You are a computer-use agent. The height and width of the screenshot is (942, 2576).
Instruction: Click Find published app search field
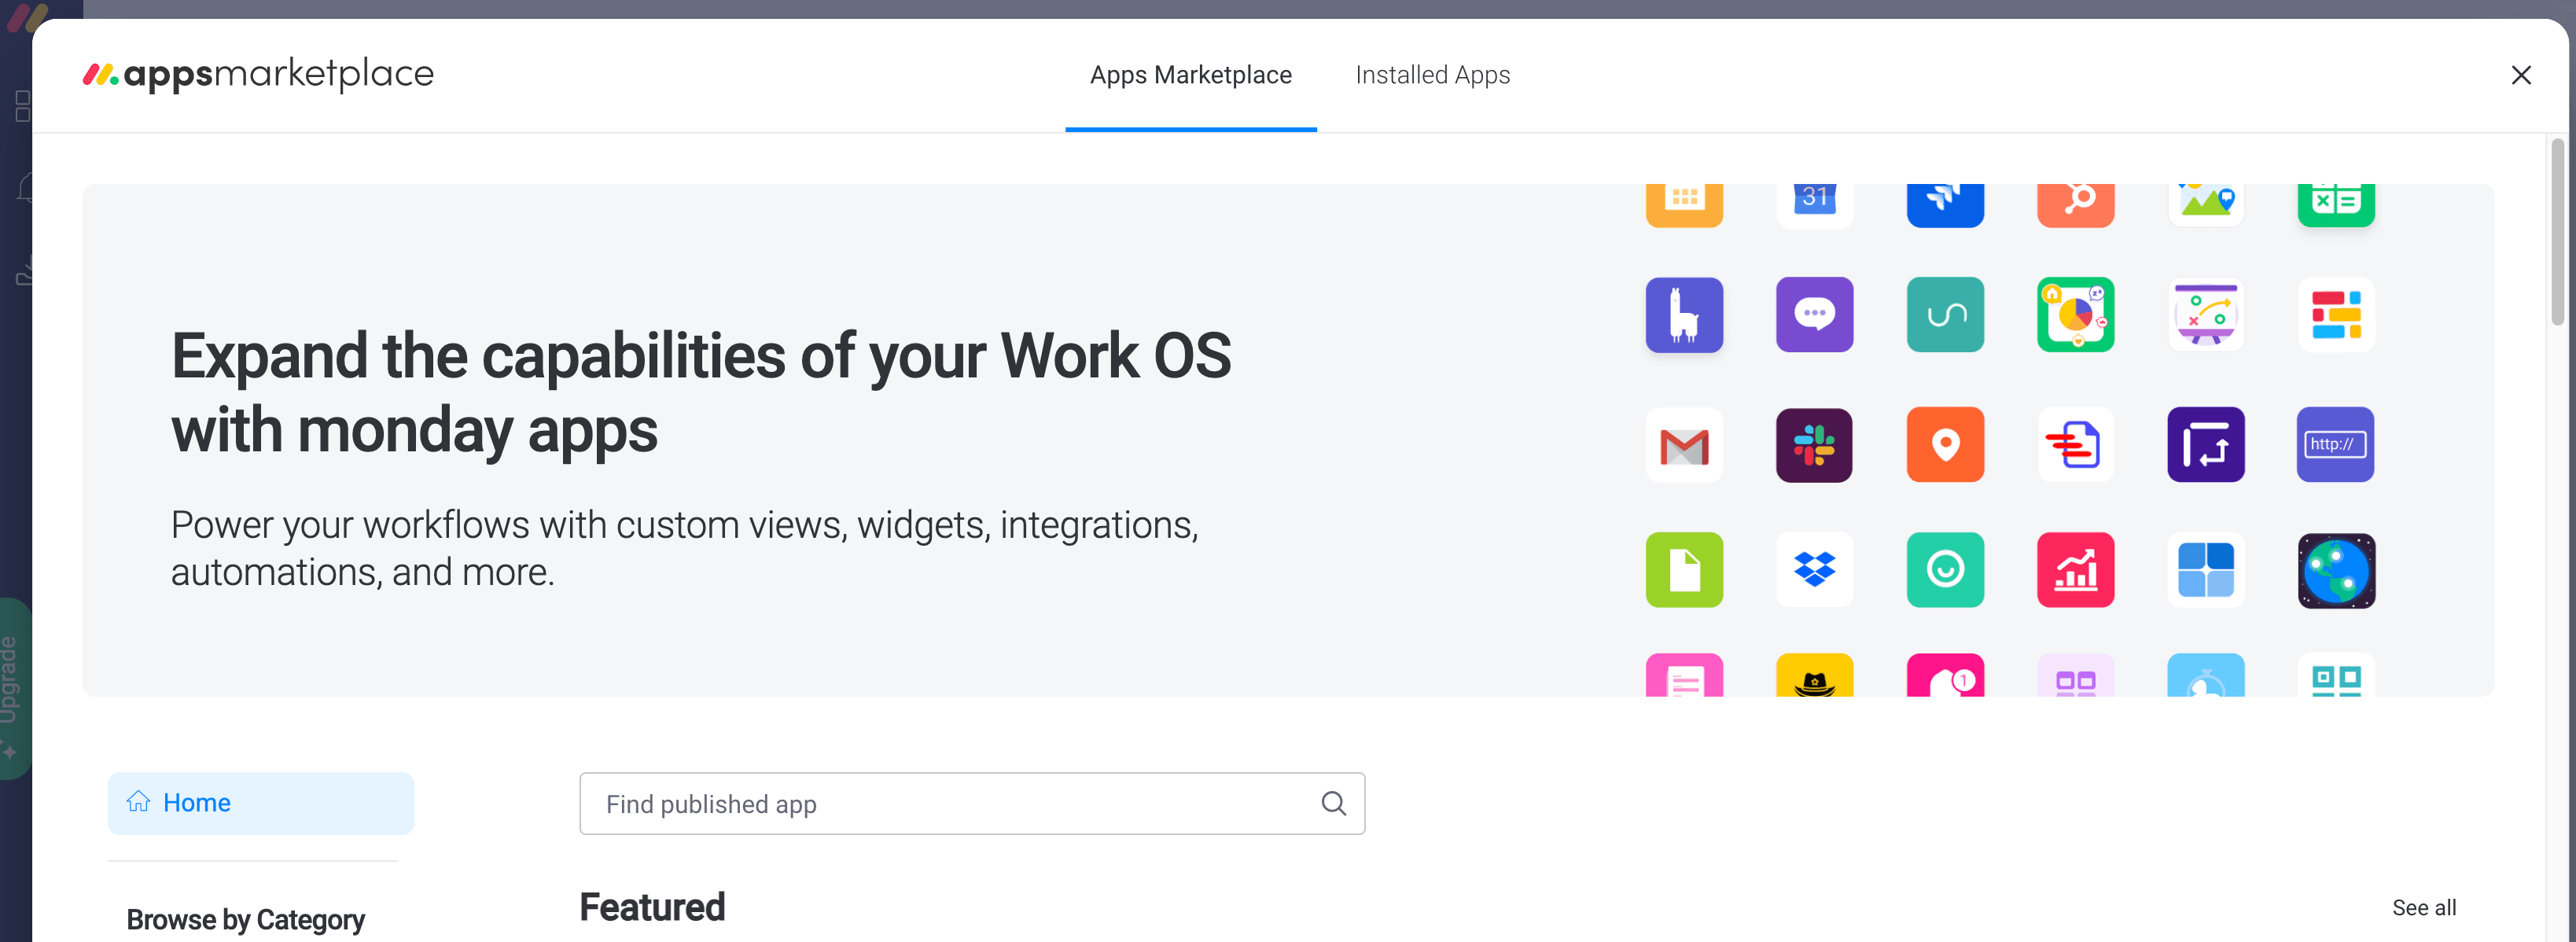click(973, 804)
